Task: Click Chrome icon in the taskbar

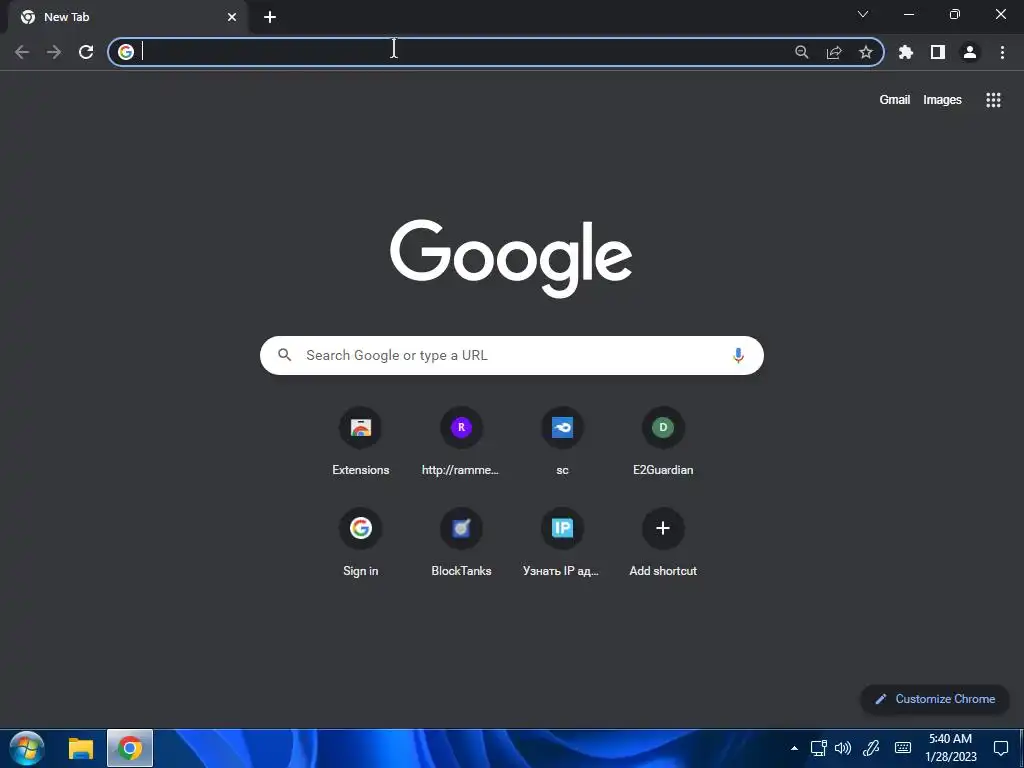Action: (130, 748)
